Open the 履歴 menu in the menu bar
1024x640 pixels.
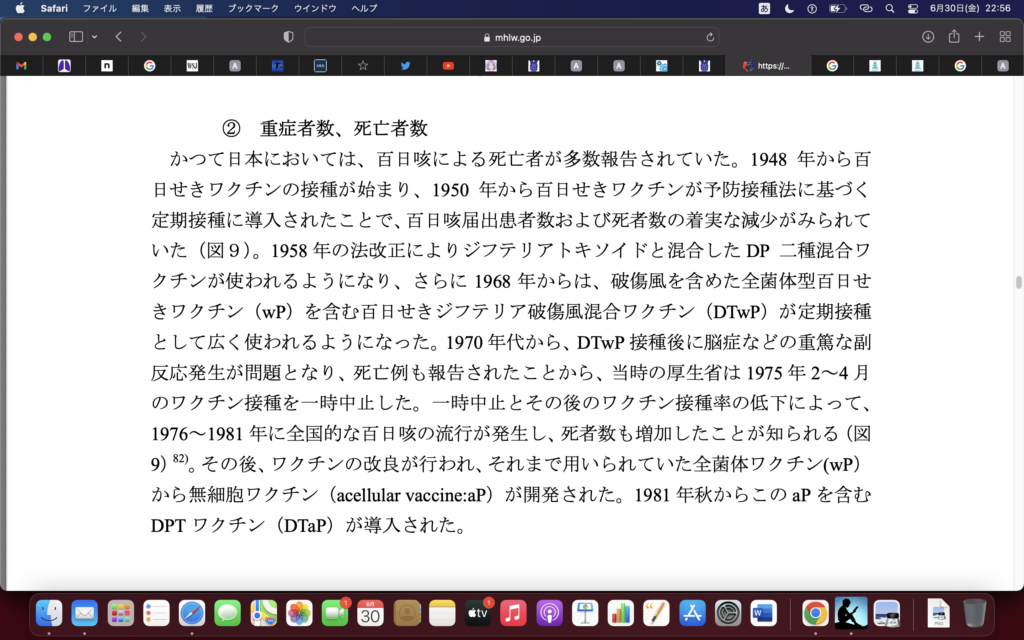pos(203,9)
